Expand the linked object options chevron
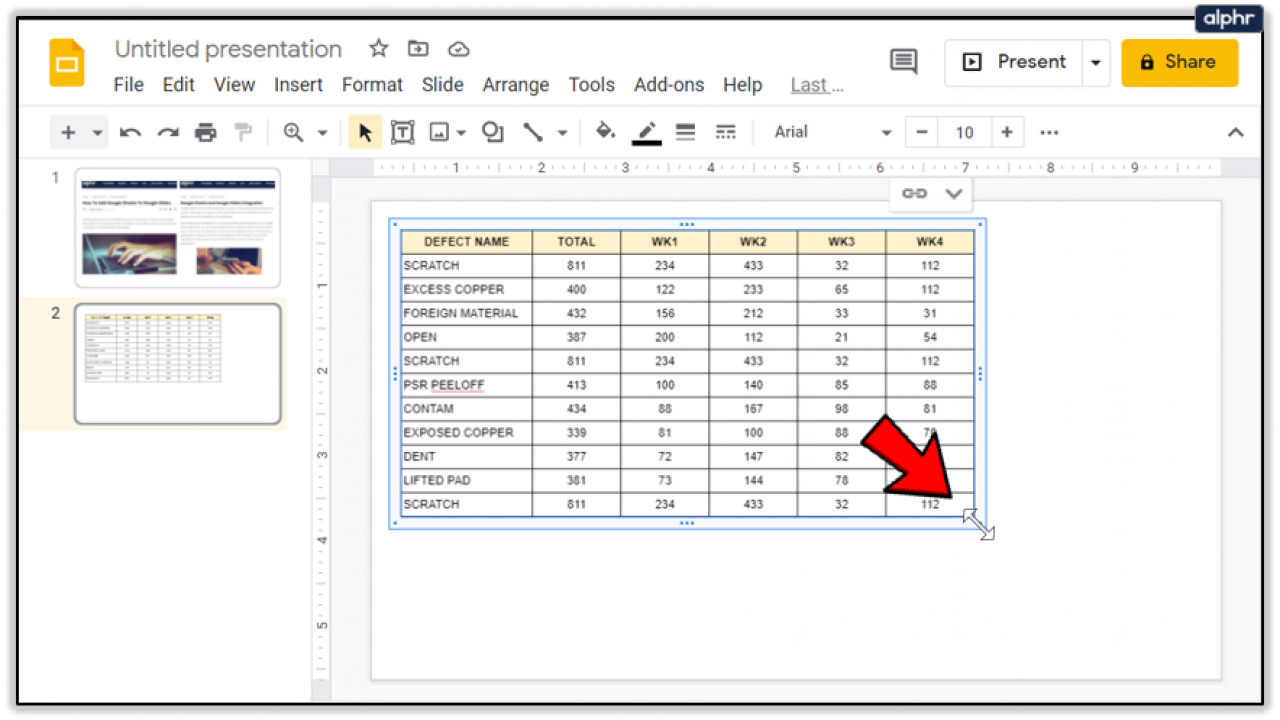Viewport: 1280px width, 720px height. [951, 193]
